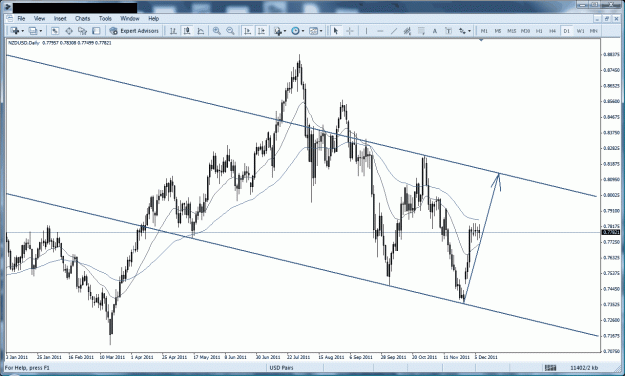Switch to W1 weekly timeframe
Viewport: 625px width, 376px height.
pyautogui.click(x=580, y=31)
